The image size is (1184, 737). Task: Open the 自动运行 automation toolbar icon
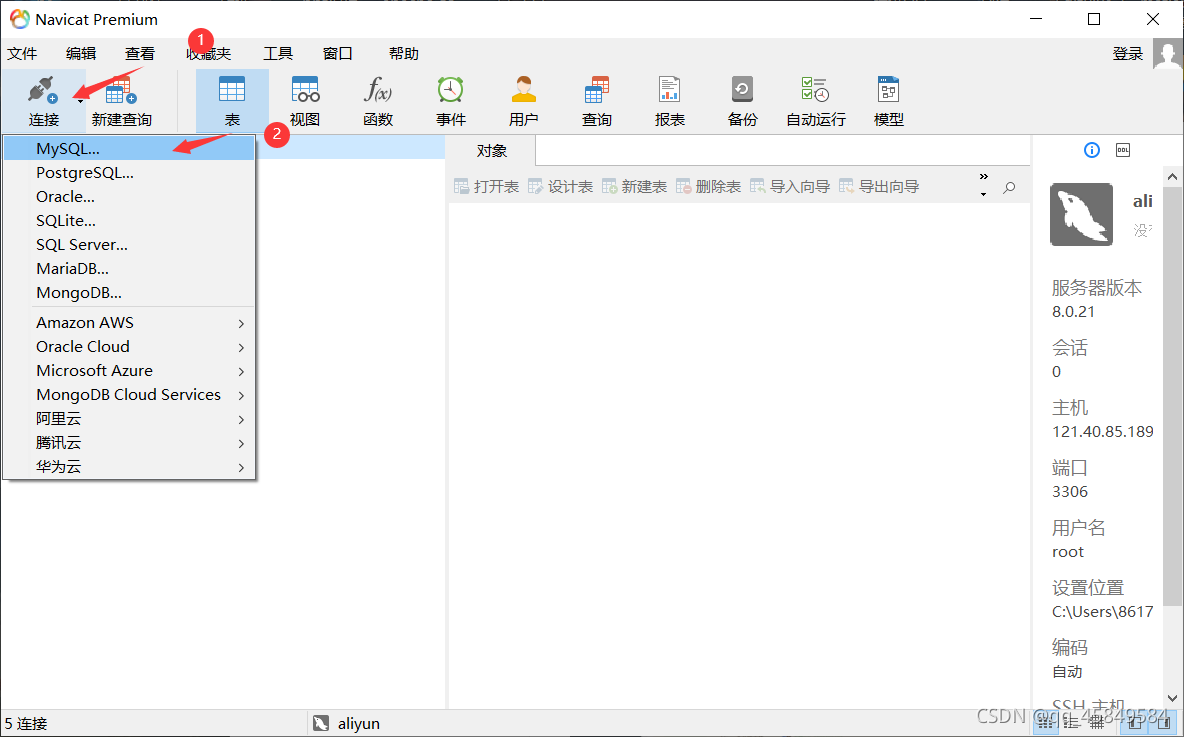(x=816, y=90)
